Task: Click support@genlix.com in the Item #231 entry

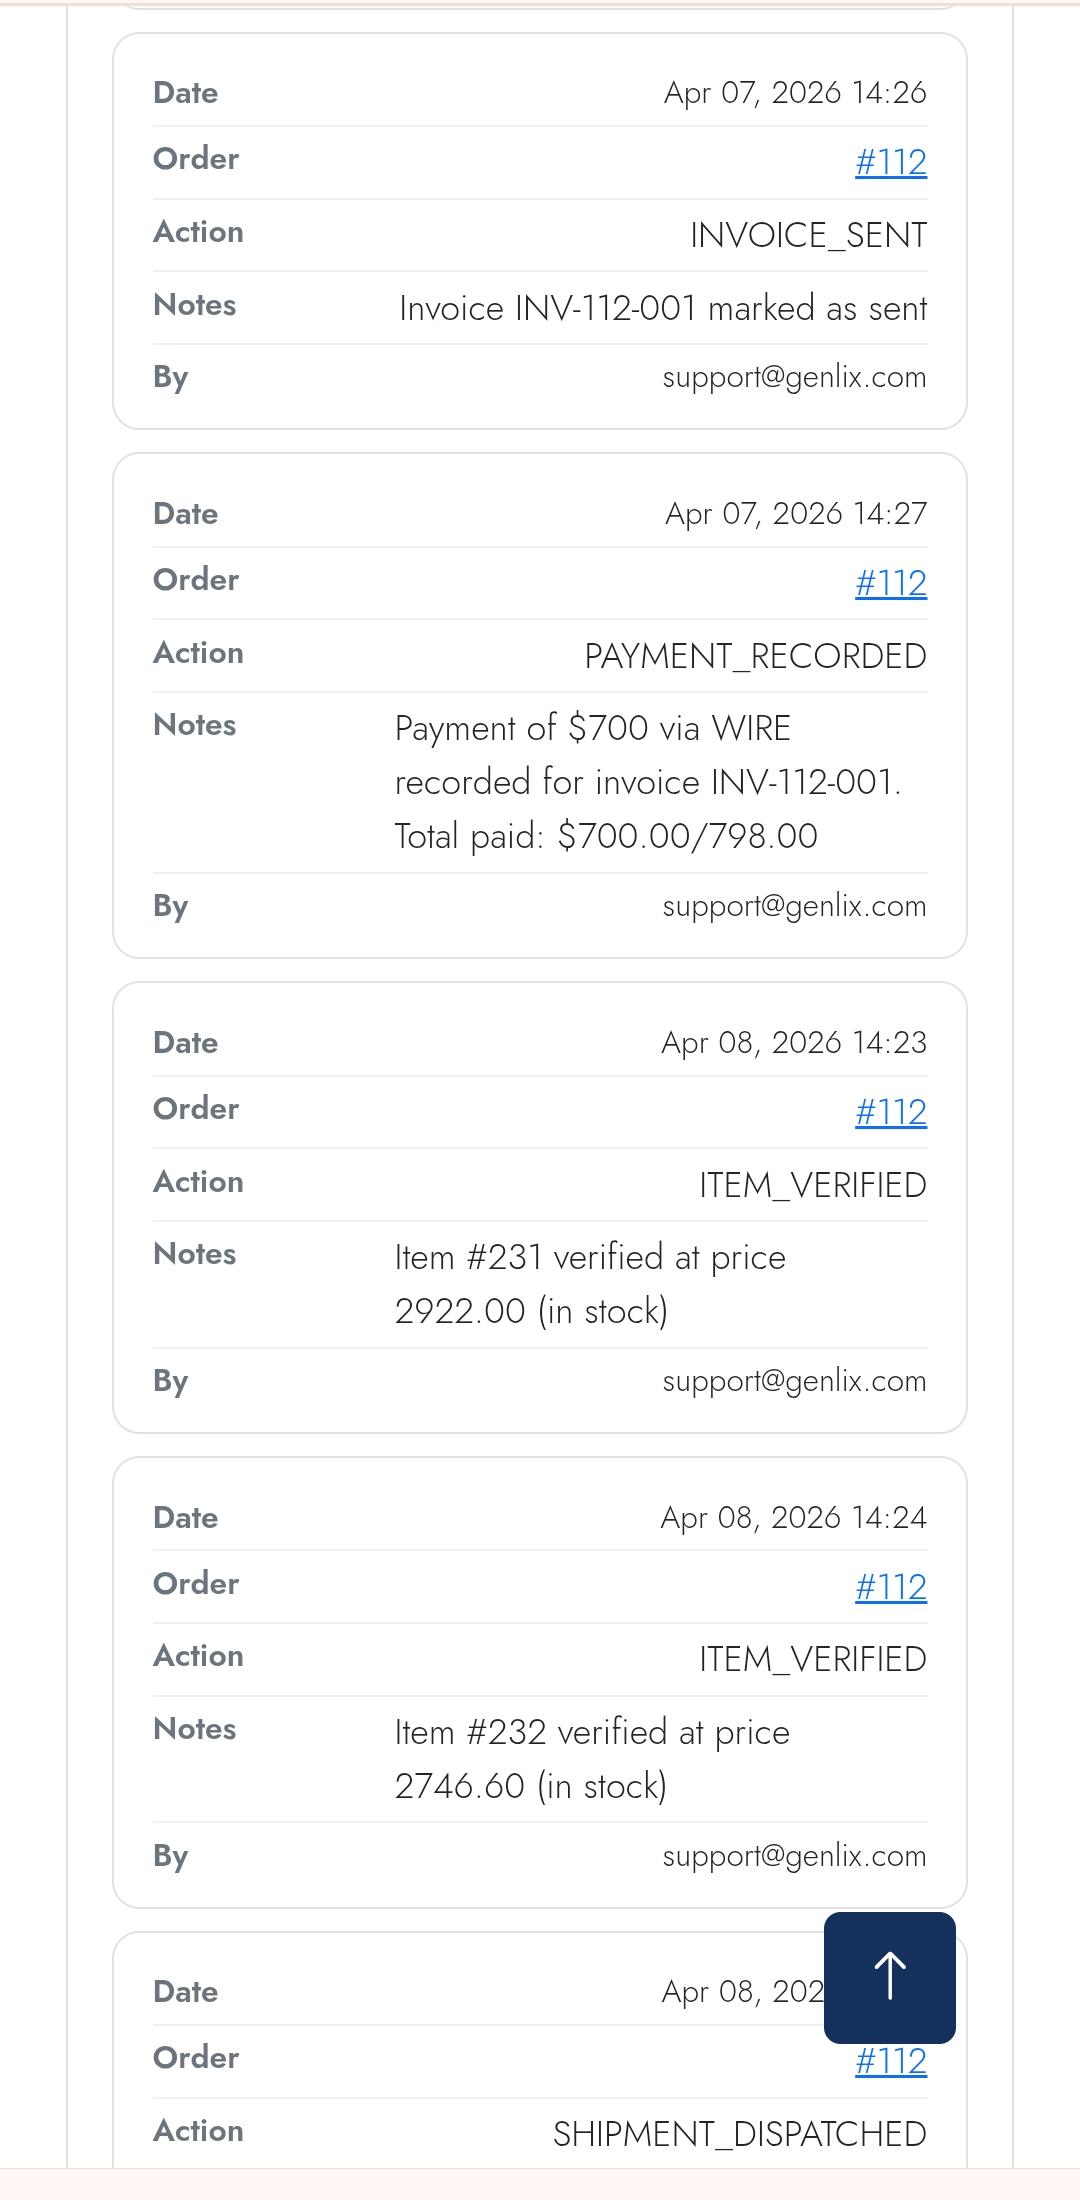Action: tap(794, 1381)
